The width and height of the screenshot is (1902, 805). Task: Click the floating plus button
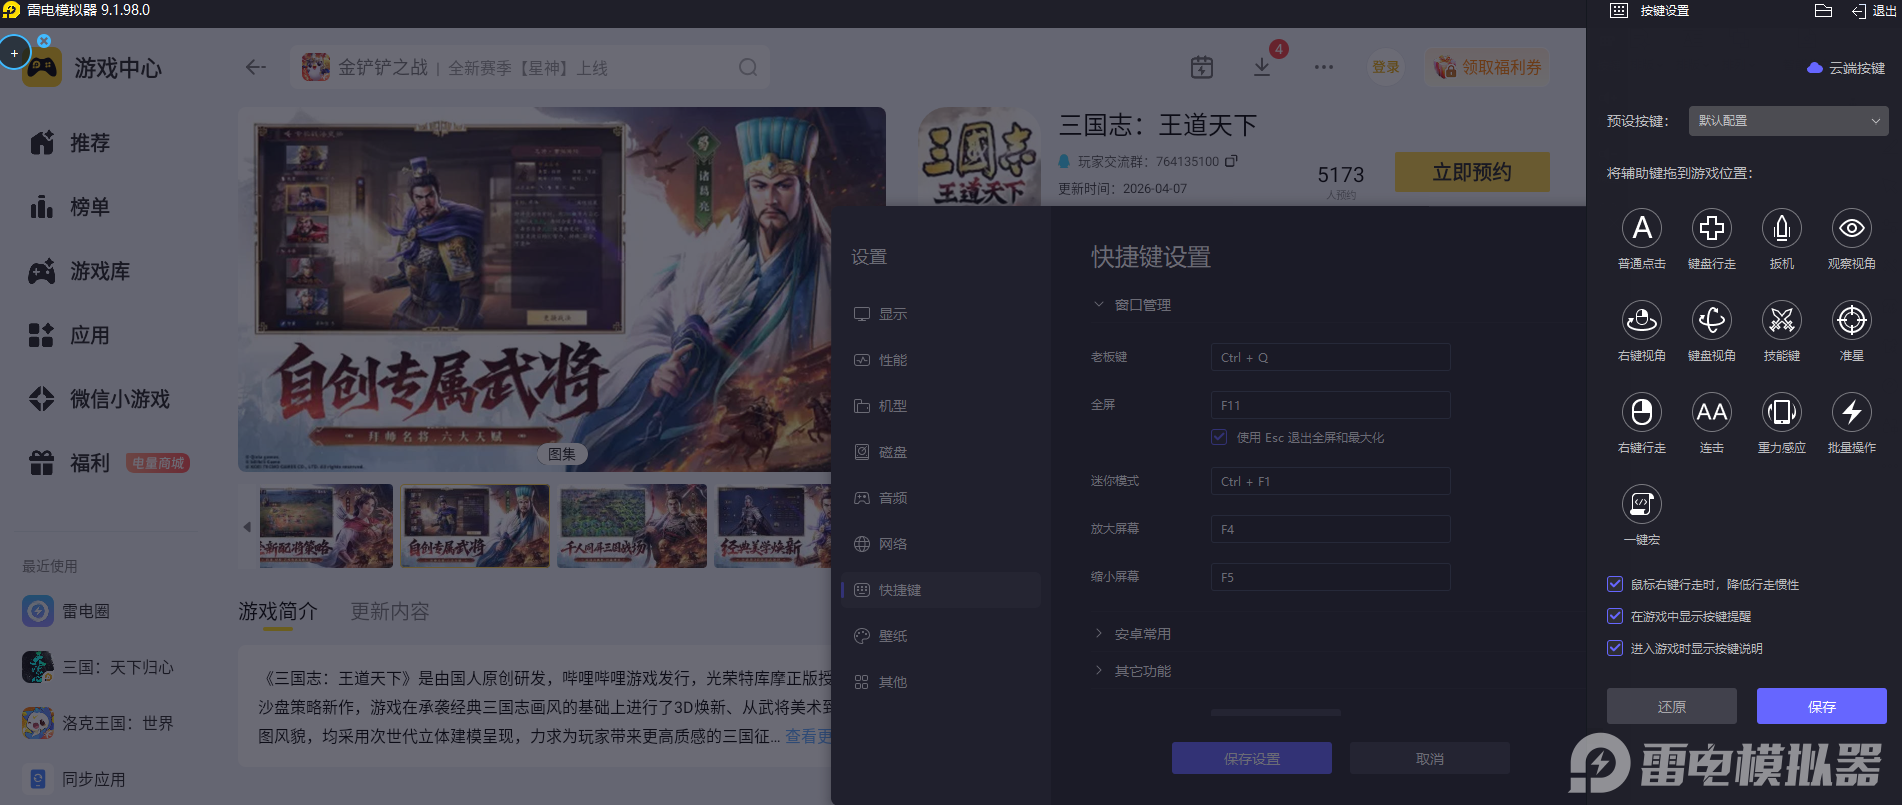click(14, 53)
